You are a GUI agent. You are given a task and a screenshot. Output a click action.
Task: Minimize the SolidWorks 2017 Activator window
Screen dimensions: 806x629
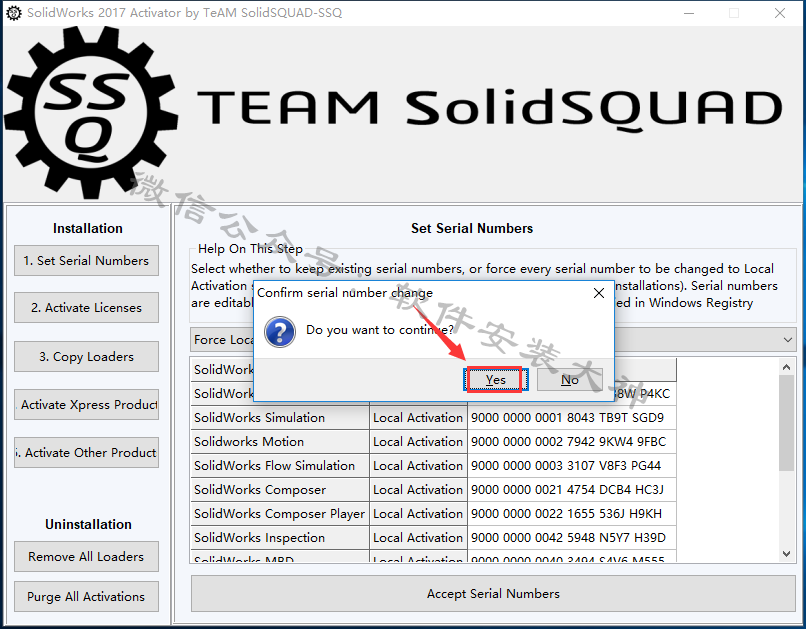689,13
